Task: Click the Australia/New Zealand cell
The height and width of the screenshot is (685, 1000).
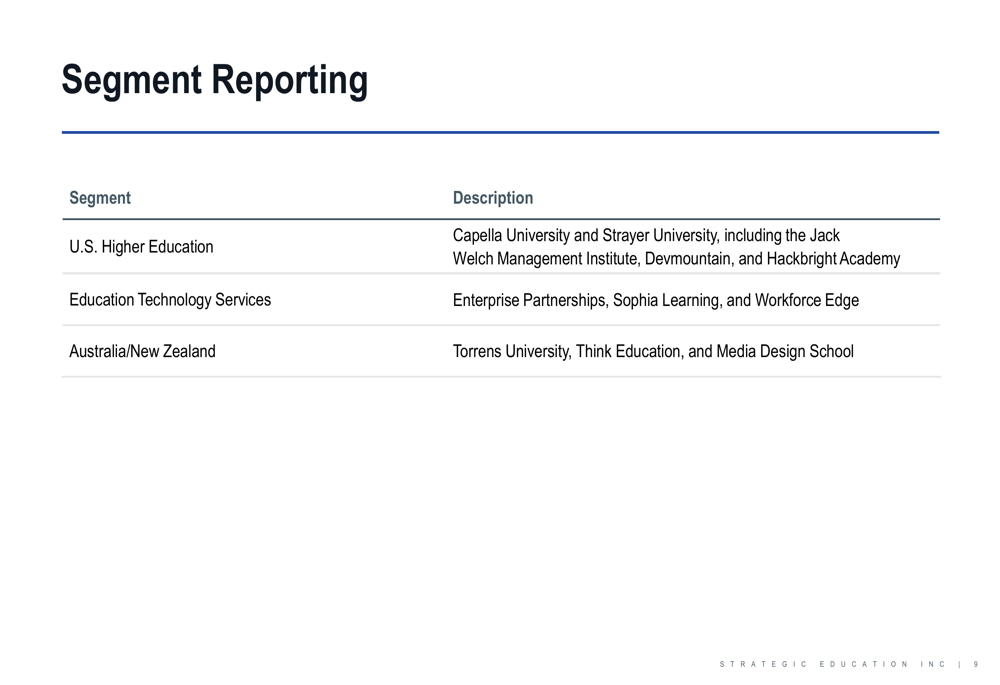Action: (142, 351)
